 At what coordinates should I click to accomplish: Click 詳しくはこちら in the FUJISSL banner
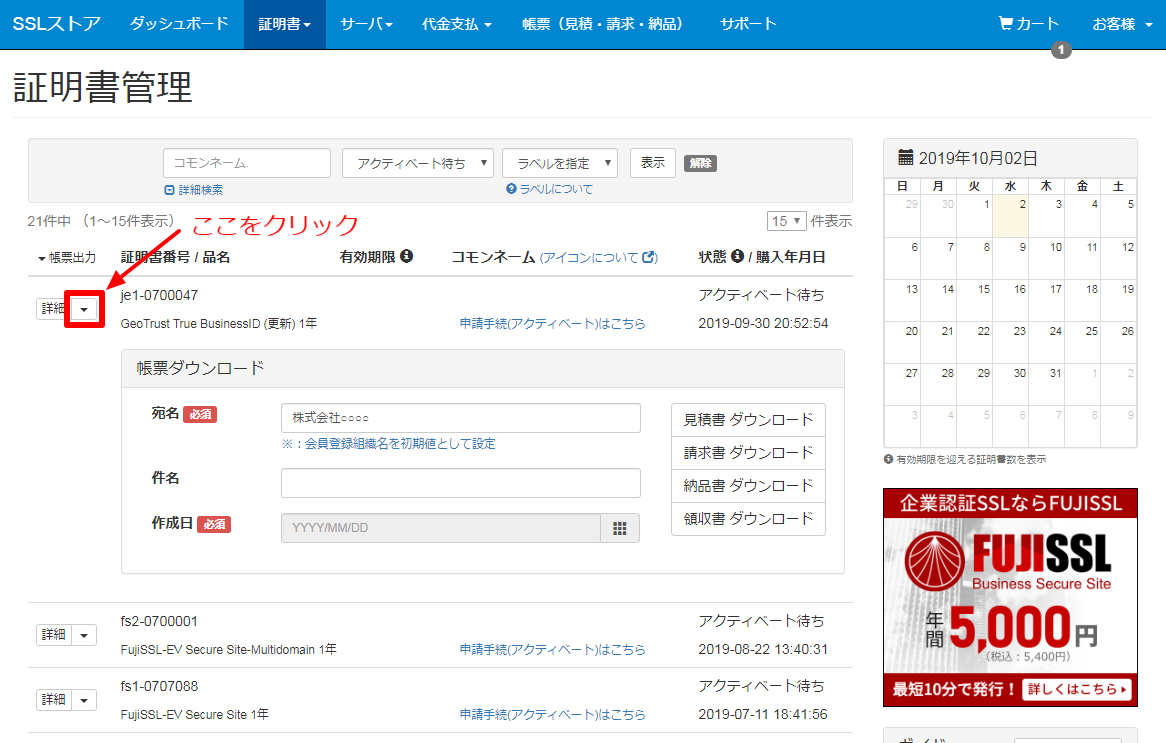tap(1077, 689)
